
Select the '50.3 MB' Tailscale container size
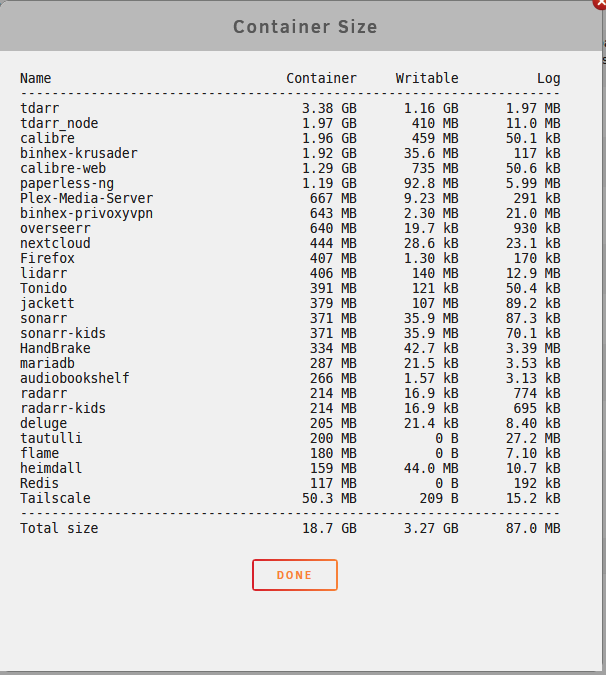coord(329,499)
